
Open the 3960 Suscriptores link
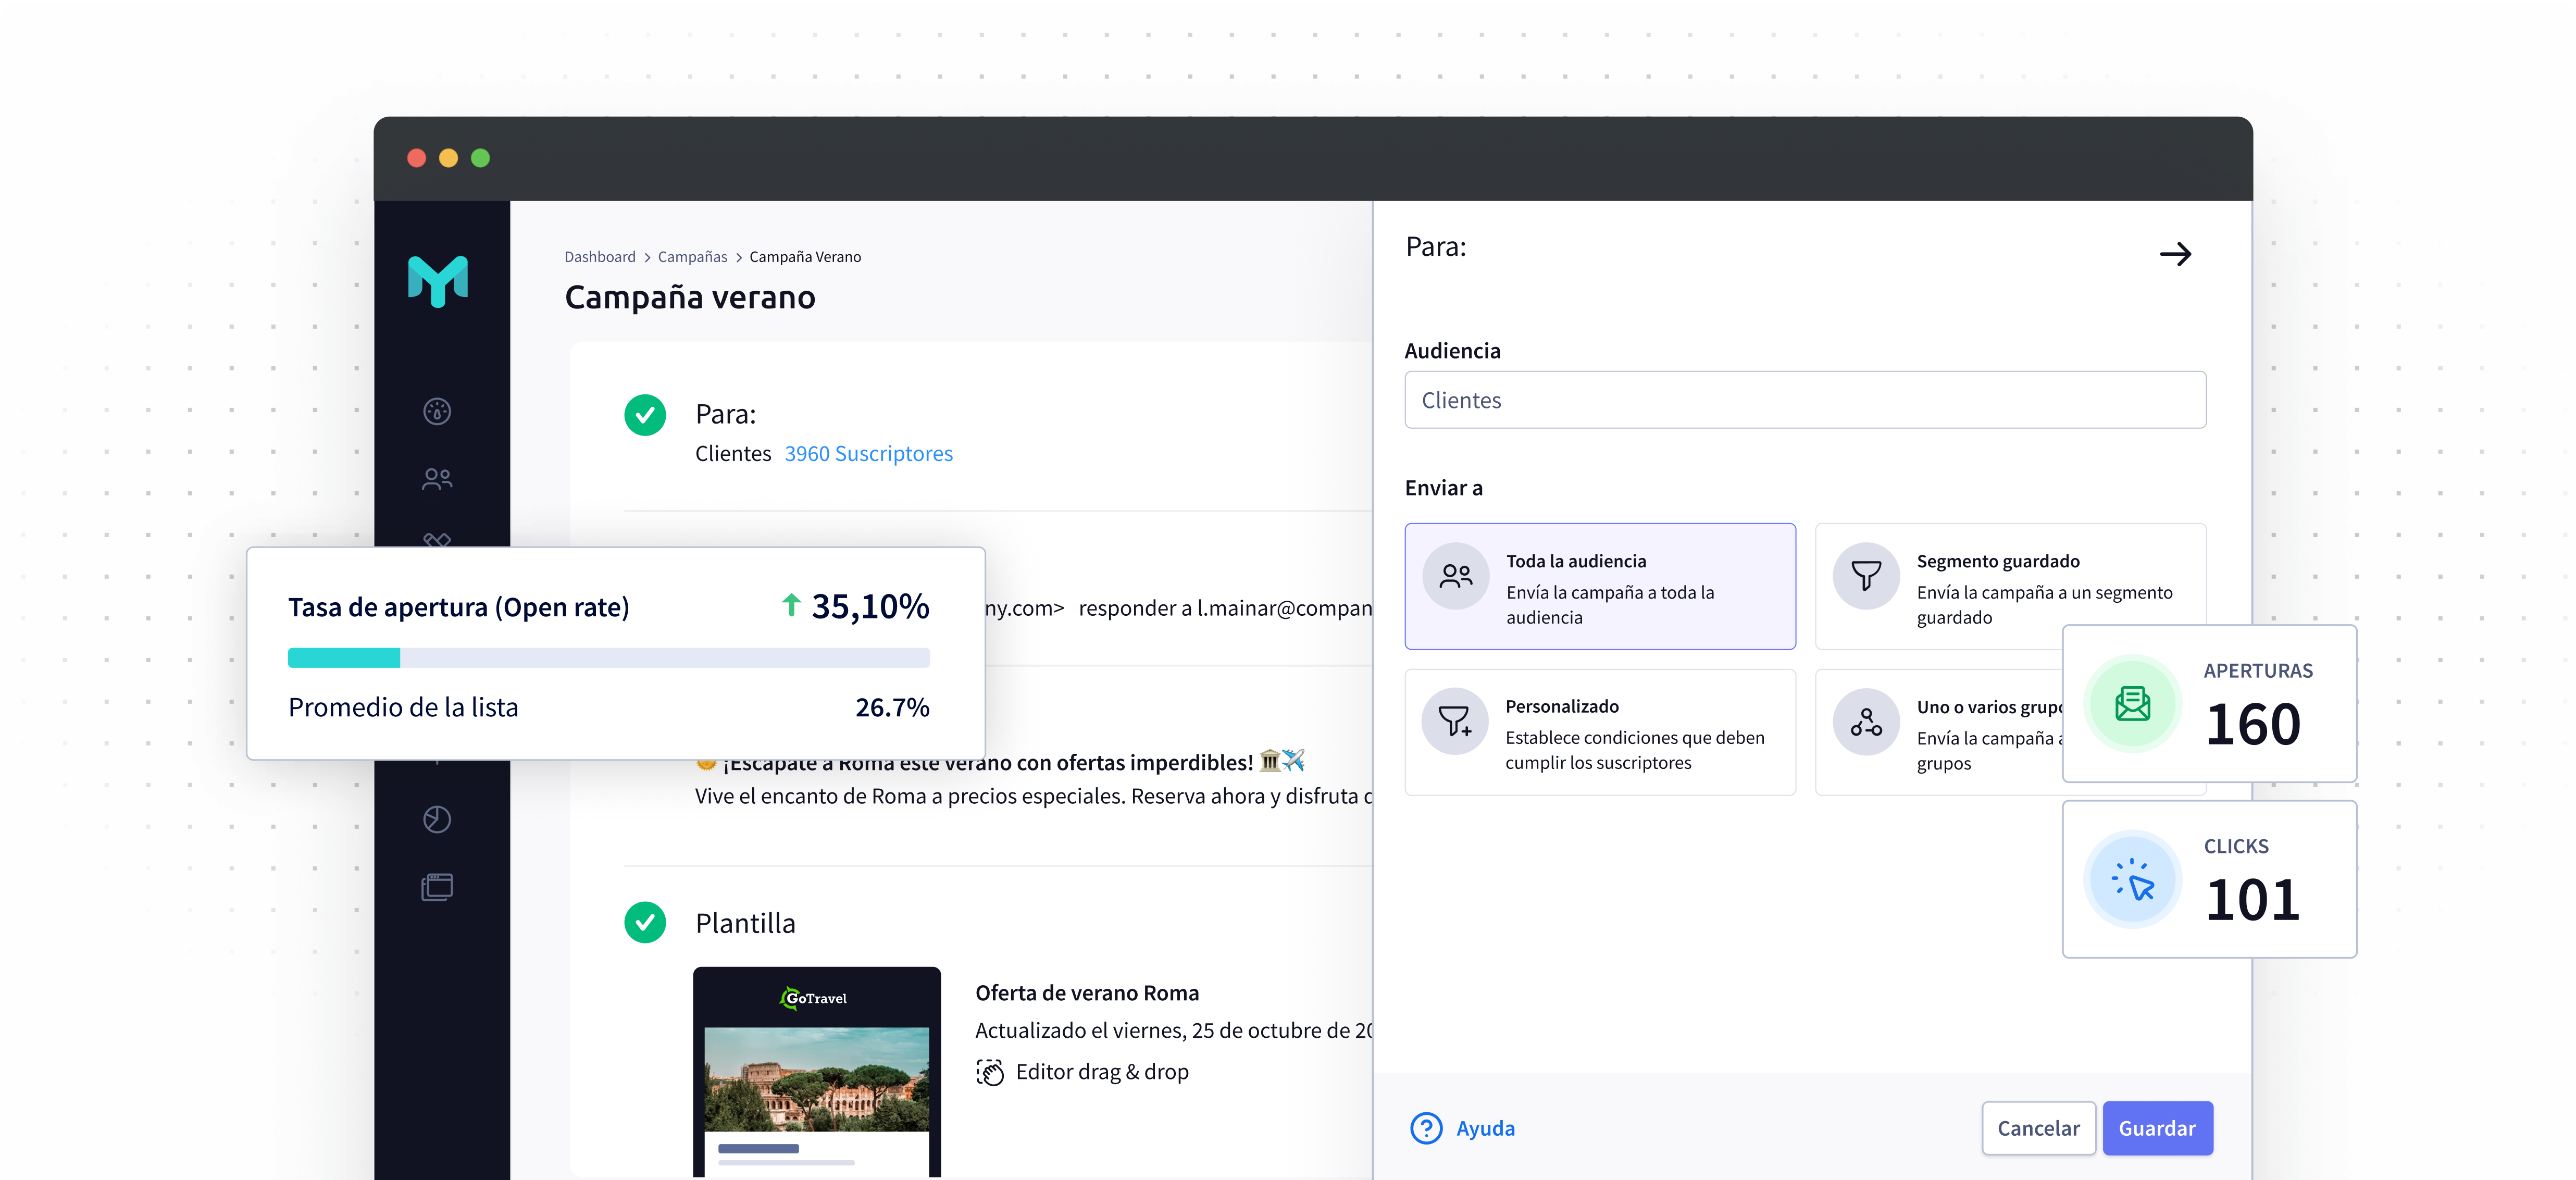pyautogui.click(x=868, y=453)
